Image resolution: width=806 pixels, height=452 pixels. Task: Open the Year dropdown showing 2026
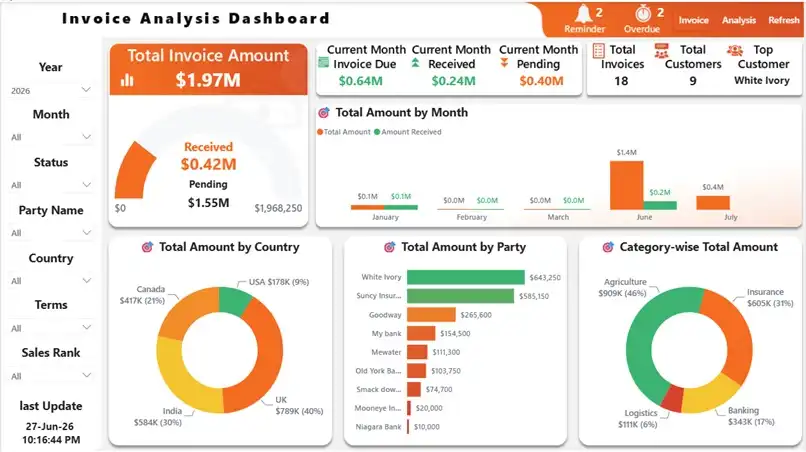[x=50, y=91]
